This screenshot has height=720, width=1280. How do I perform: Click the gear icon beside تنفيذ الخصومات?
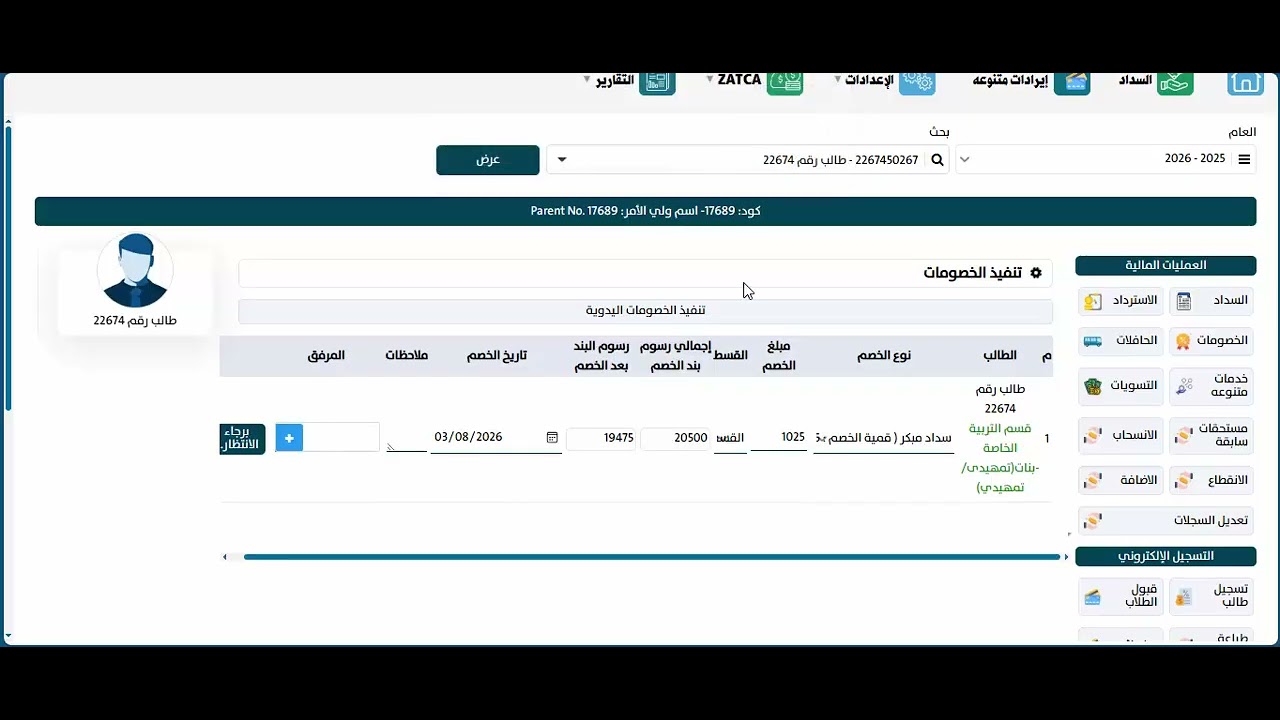coord(1036,273)
